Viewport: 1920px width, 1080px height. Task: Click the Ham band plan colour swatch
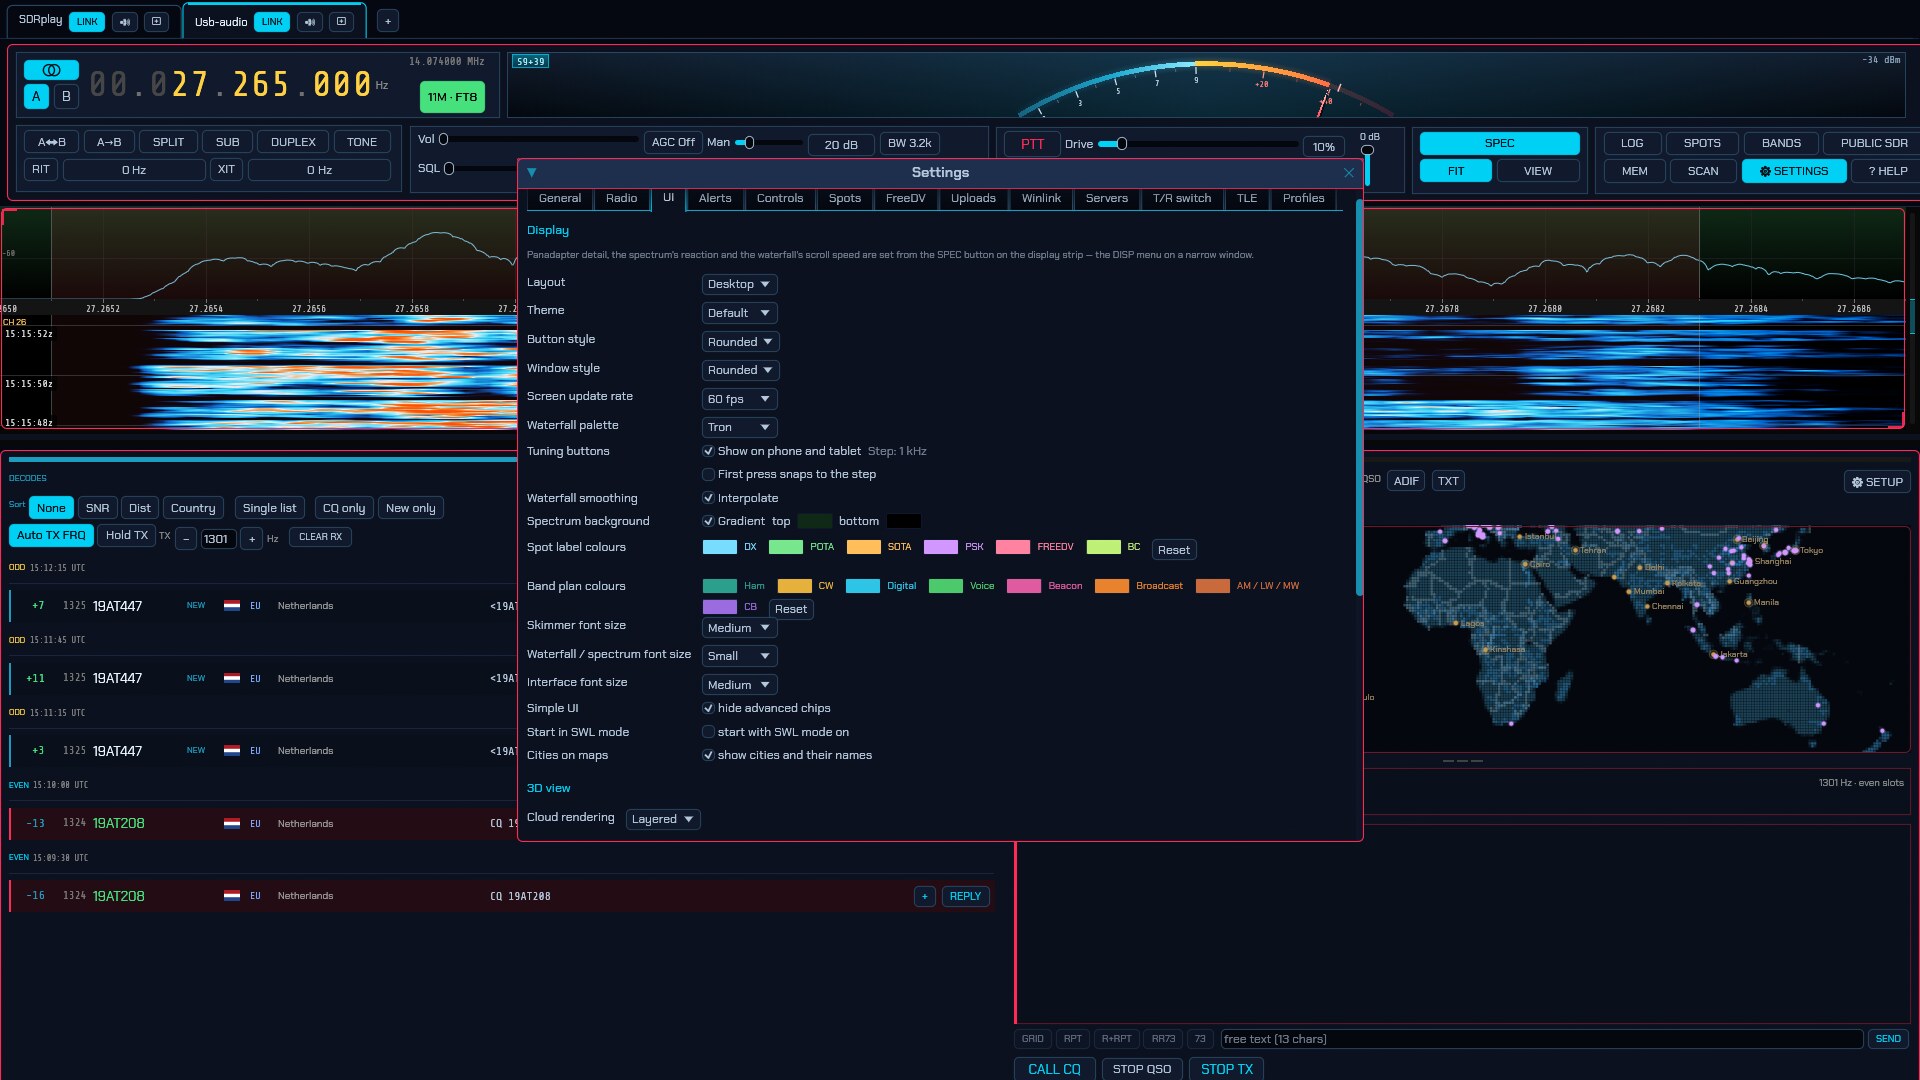[x=720, y=587]
